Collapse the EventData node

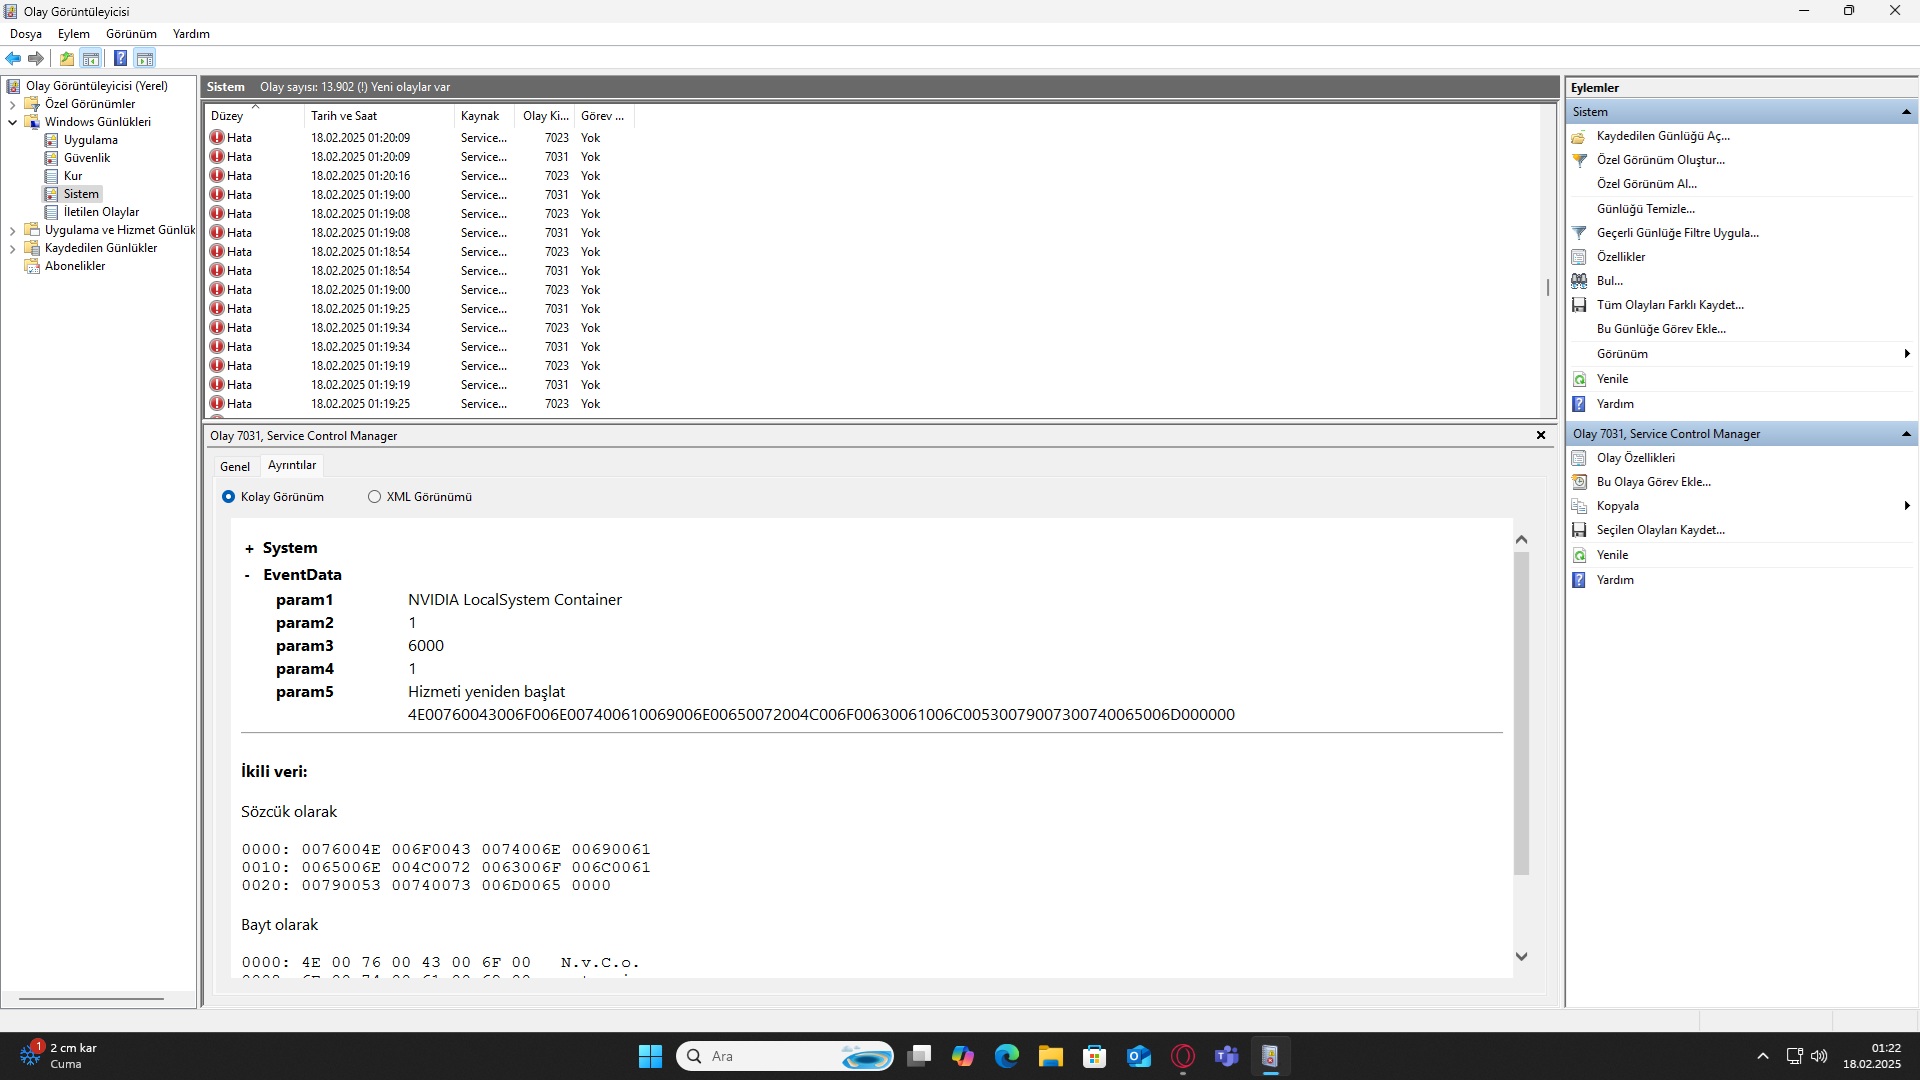[x=247, y=575]
